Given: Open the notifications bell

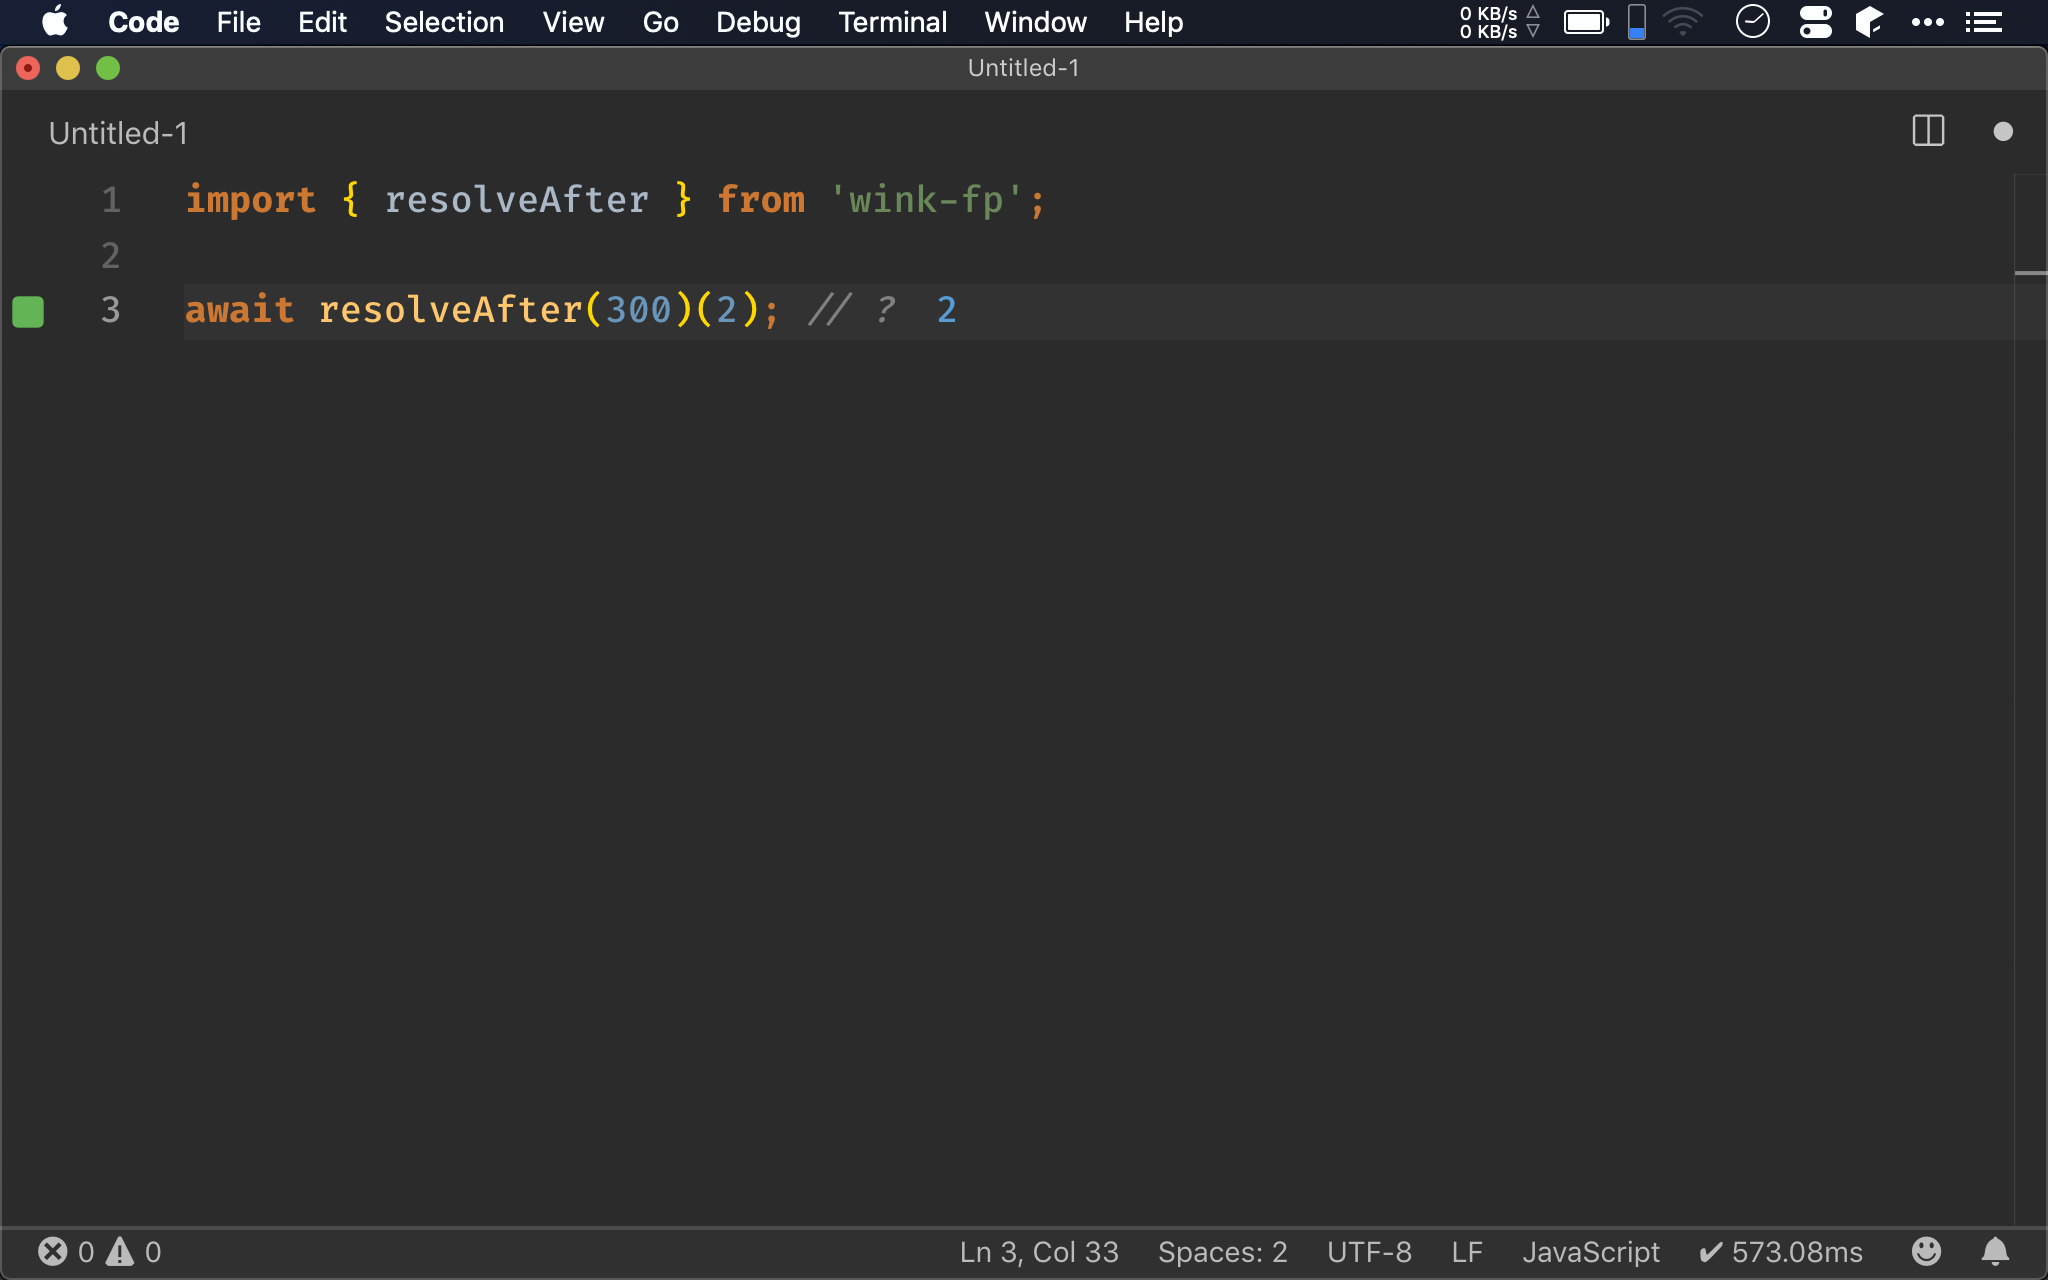Looking at the screenshot, I should point(1995,1251).
